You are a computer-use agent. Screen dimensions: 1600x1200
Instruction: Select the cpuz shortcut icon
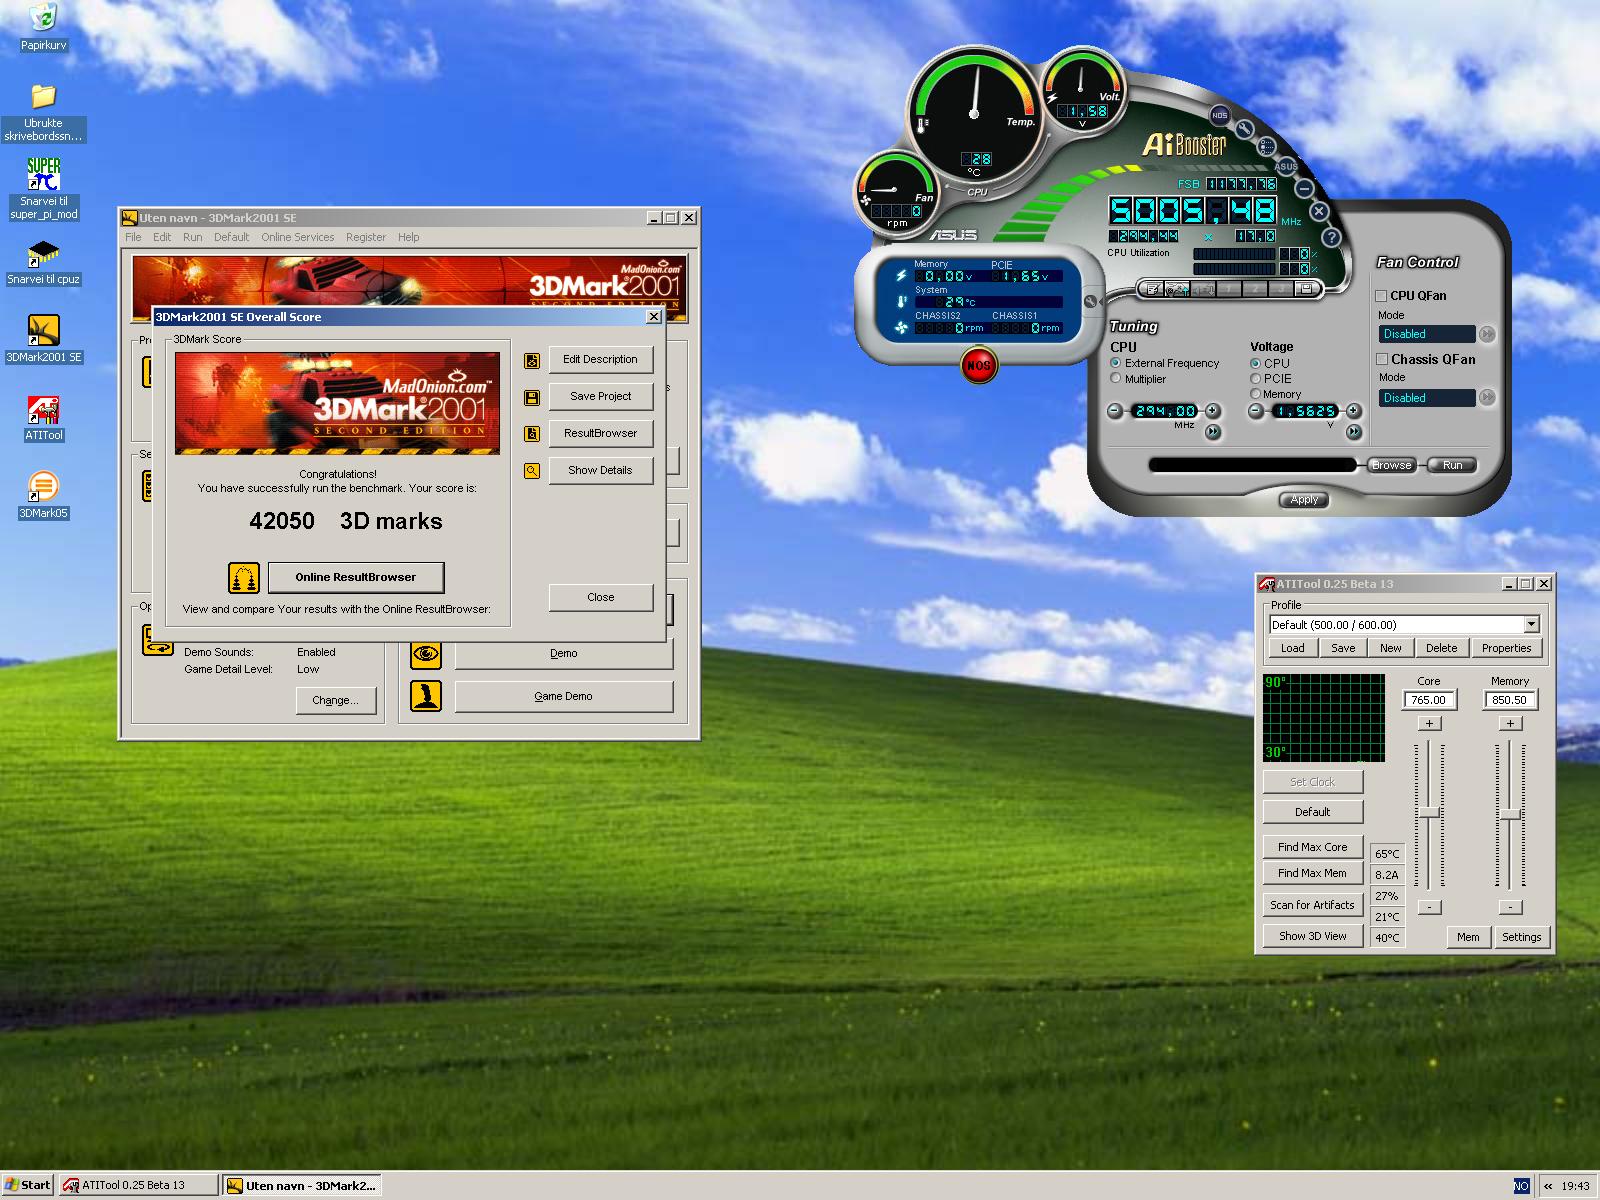tap(44, 253)
